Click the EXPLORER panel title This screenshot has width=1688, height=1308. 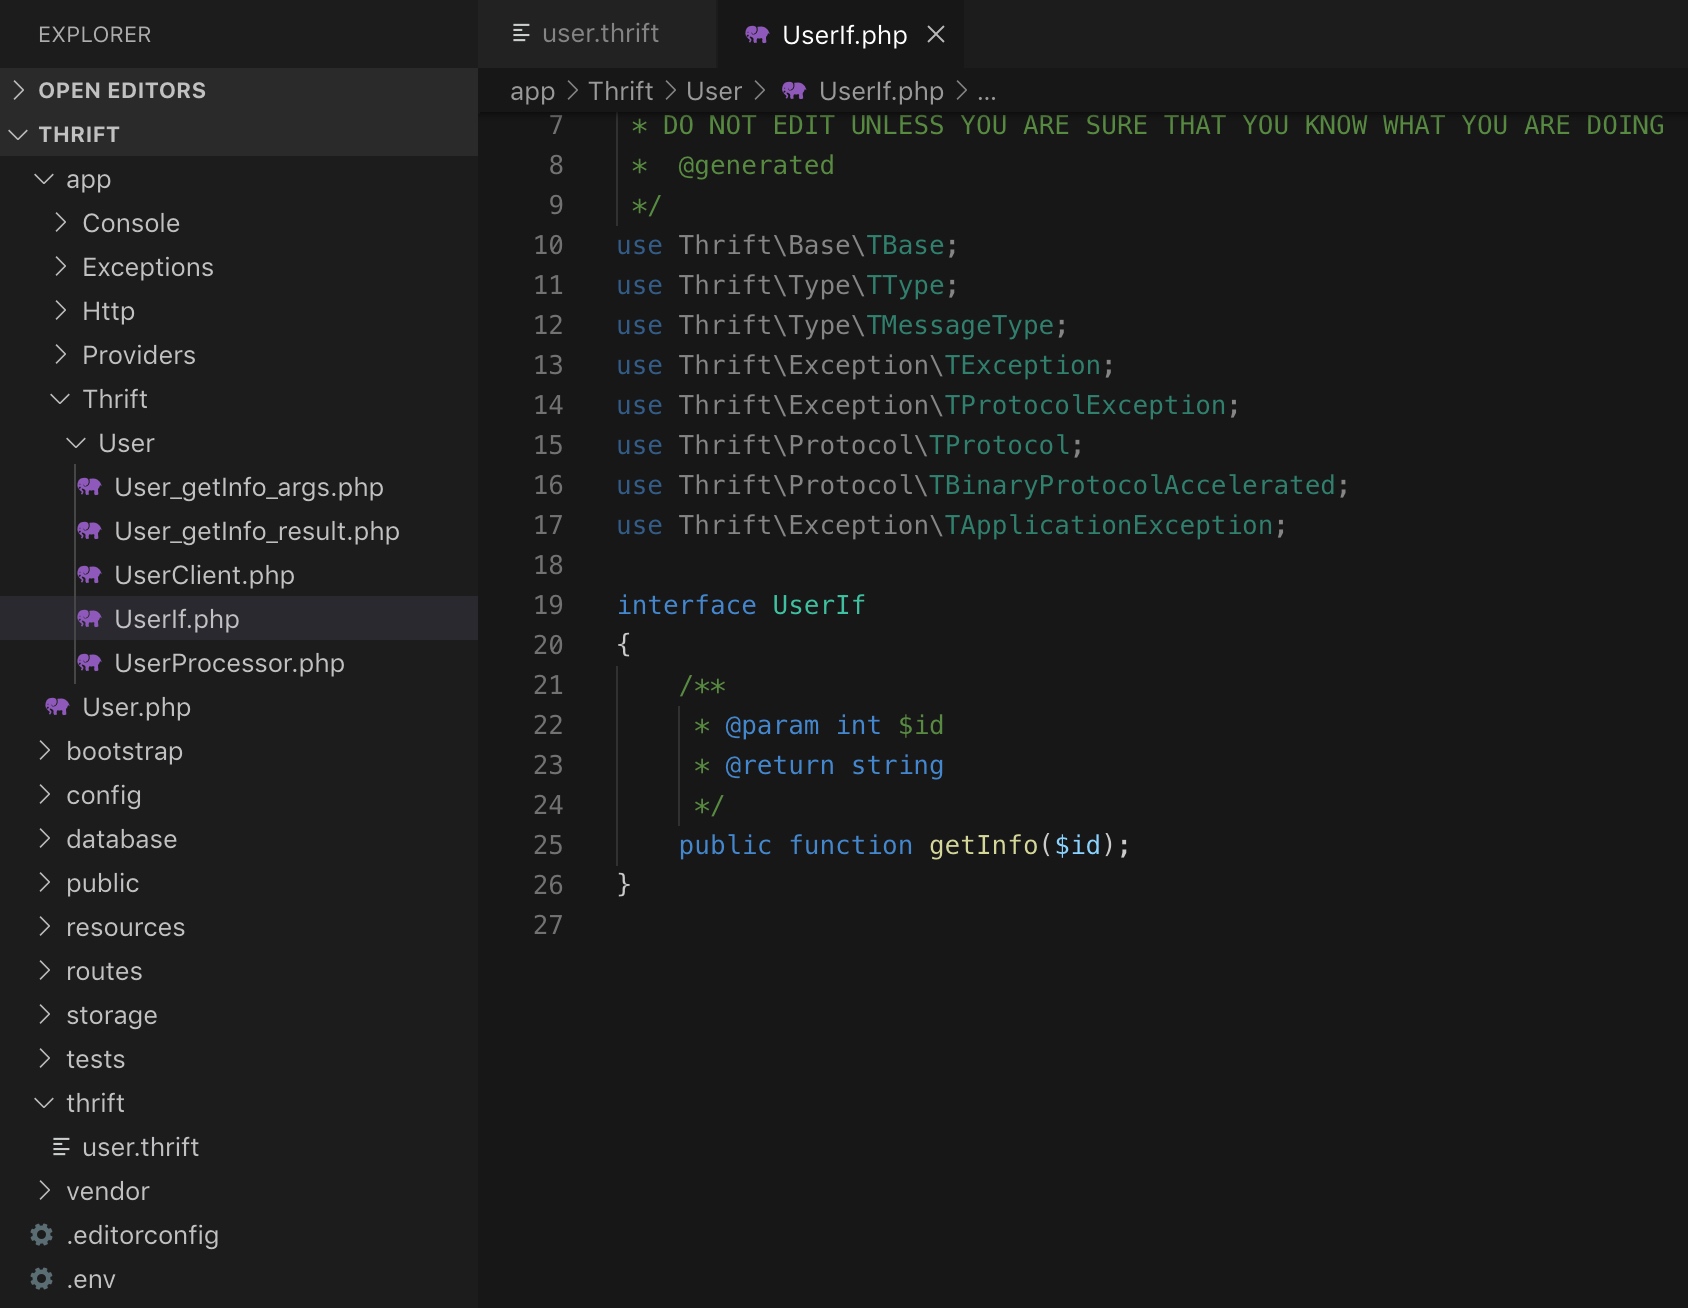tap(95, 35)
